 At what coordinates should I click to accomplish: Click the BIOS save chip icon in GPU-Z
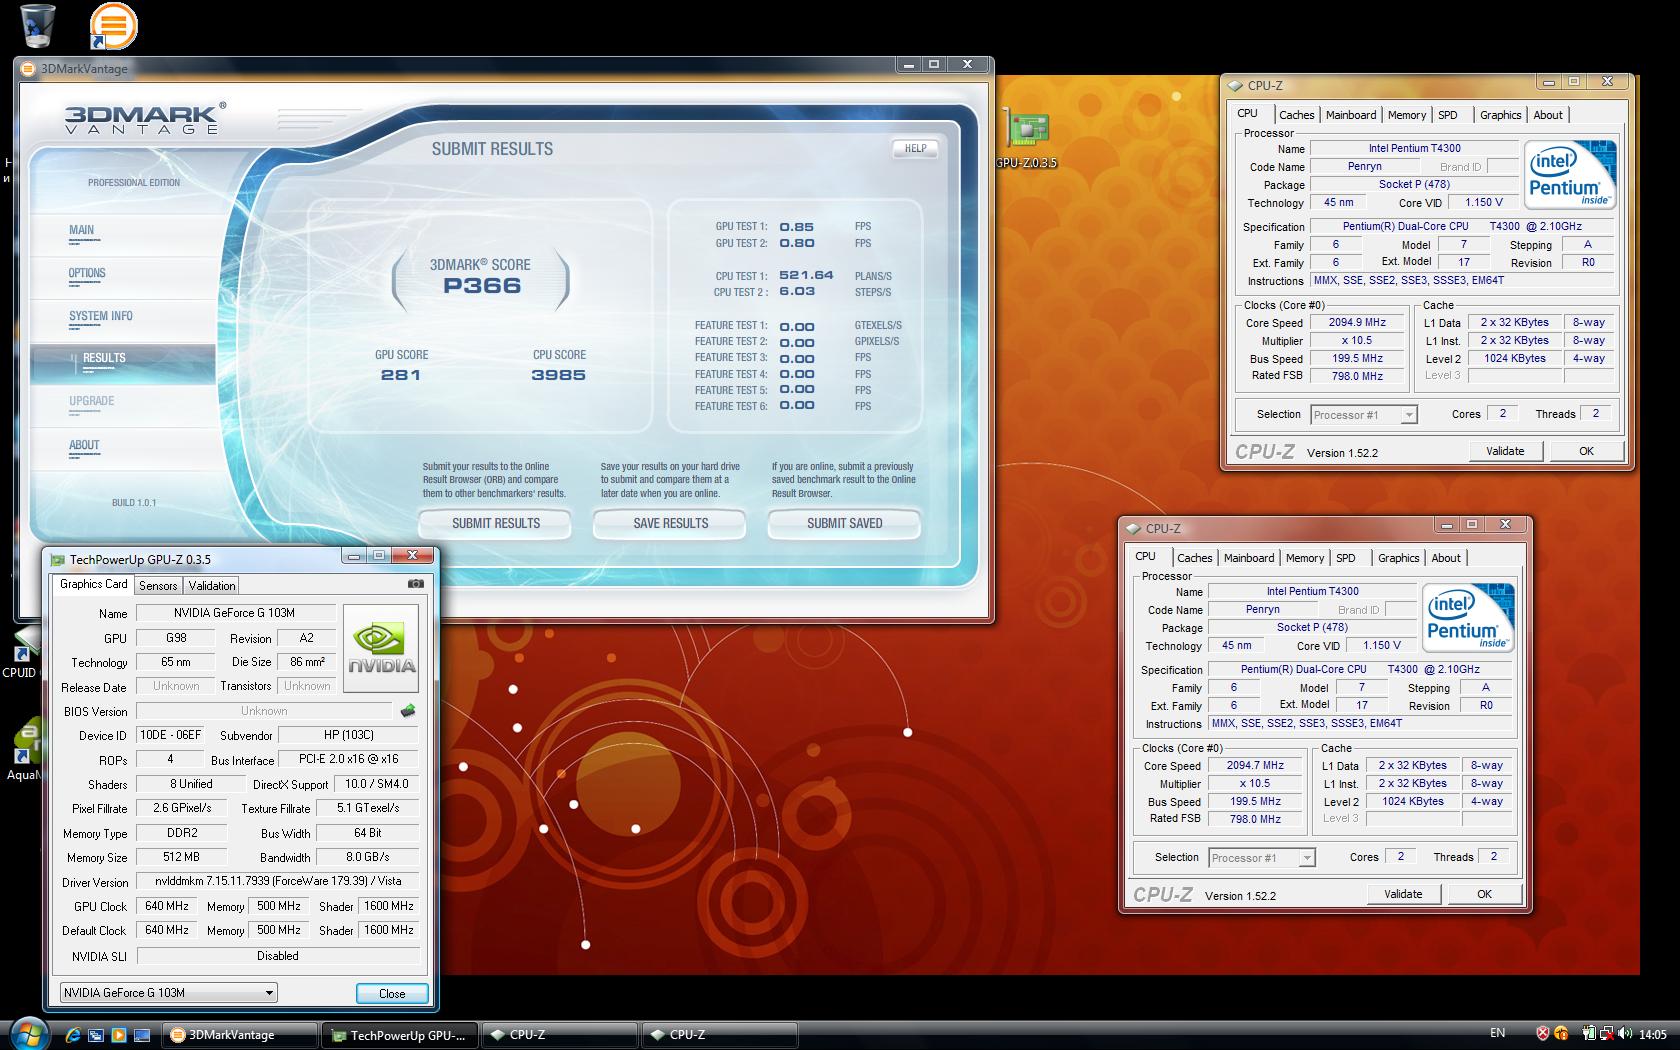(x=408, y=711)
